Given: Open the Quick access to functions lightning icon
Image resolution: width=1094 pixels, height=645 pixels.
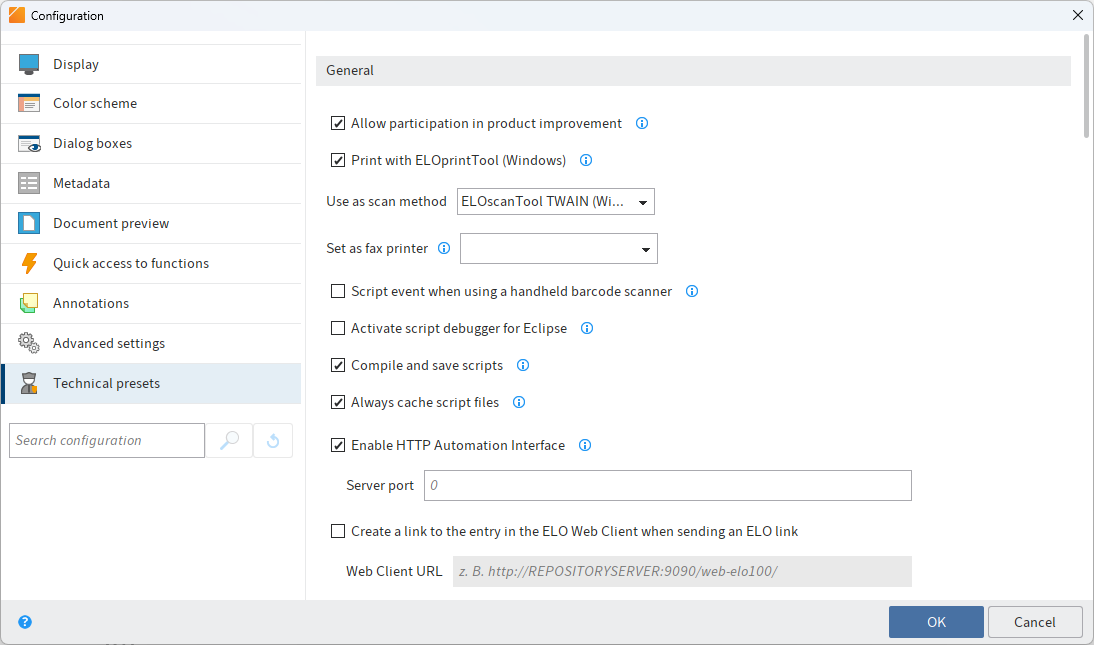Looking at the screenshot, I should [x=27, y=263].
